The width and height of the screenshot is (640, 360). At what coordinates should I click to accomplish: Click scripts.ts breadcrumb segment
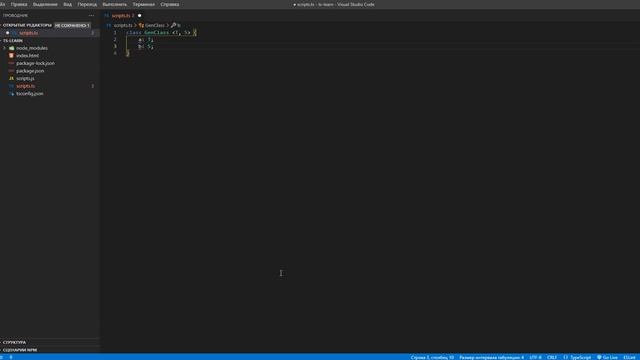click(123, 25)
